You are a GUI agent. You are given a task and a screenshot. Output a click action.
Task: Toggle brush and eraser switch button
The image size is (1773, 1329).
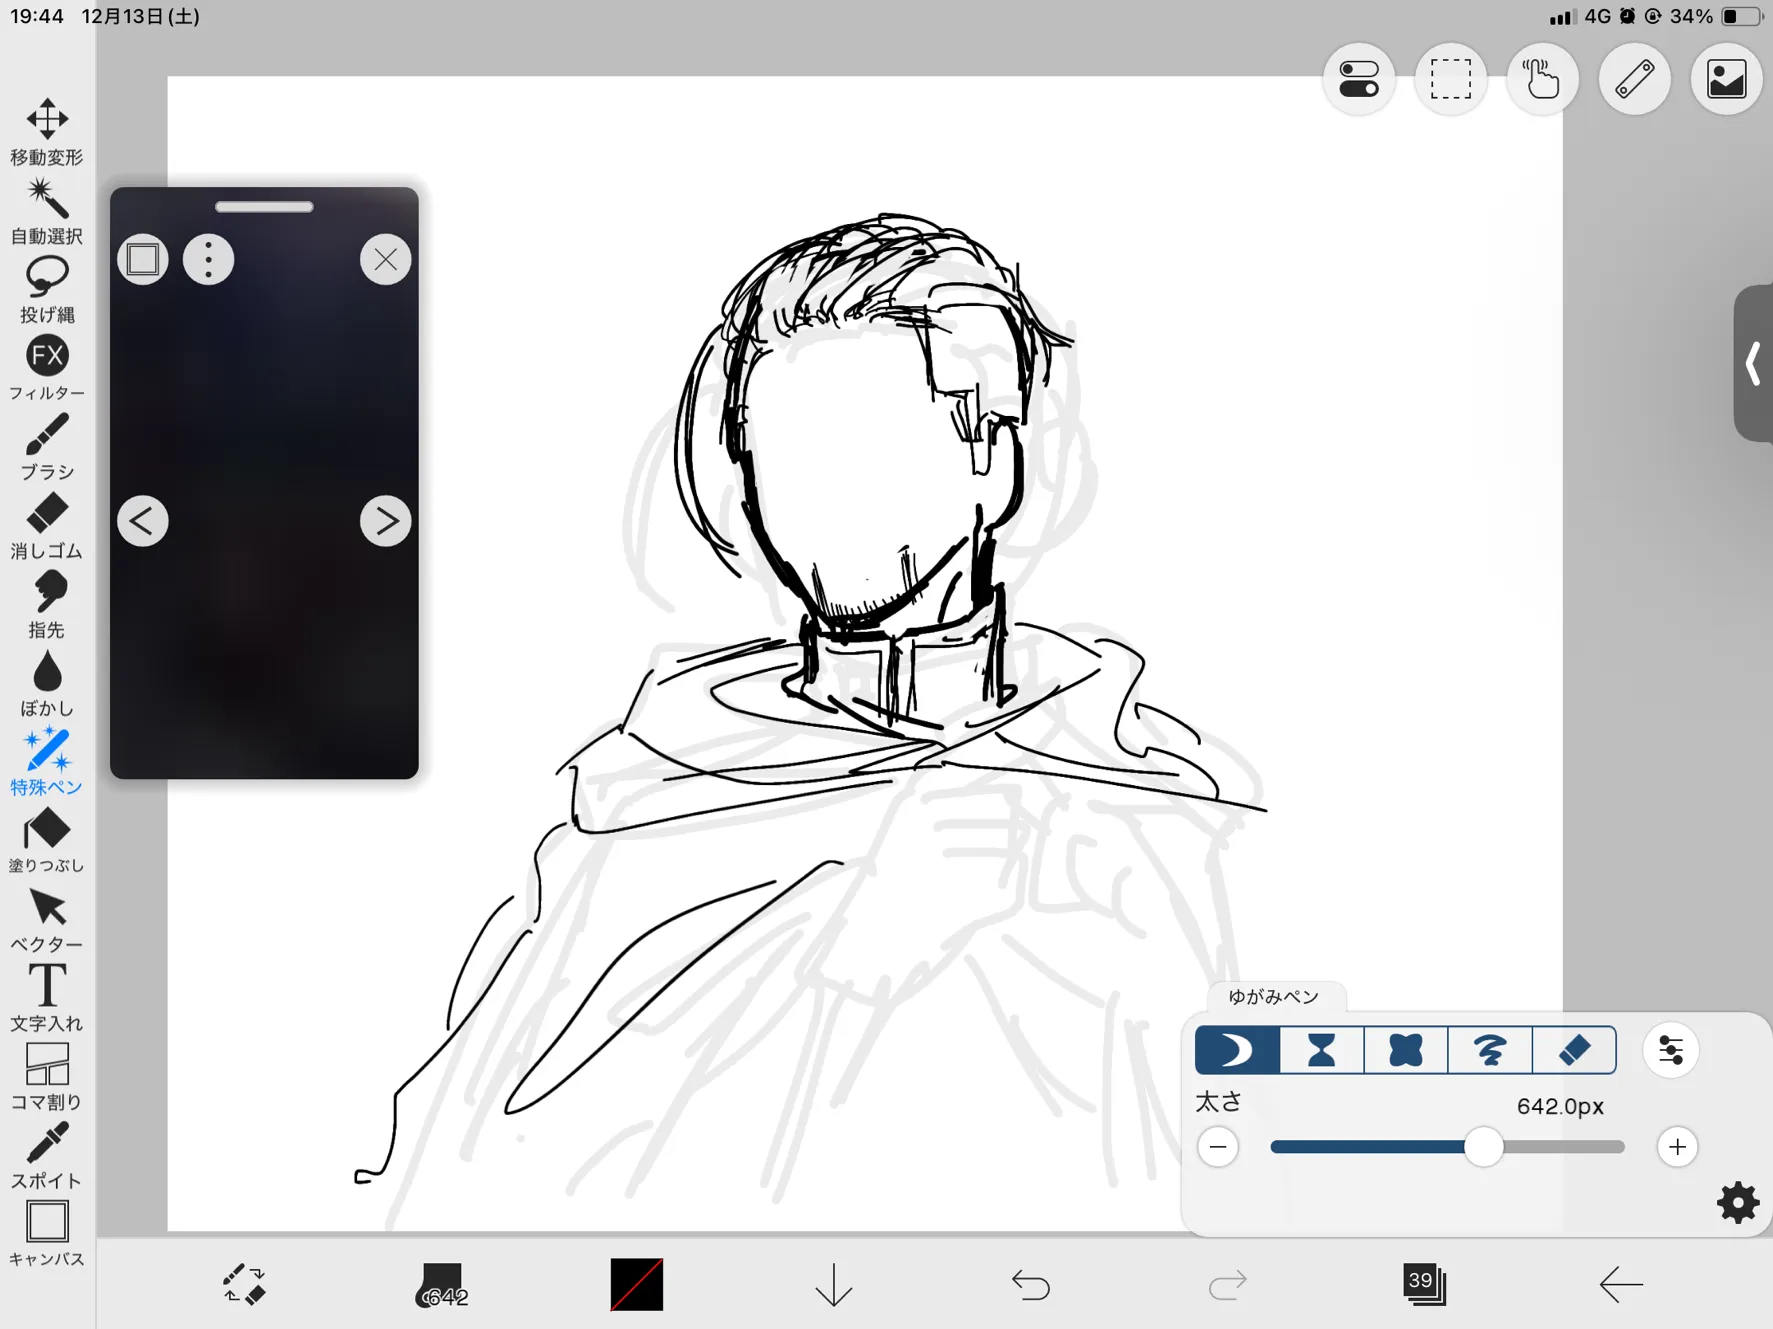[x=243, y=1284]
